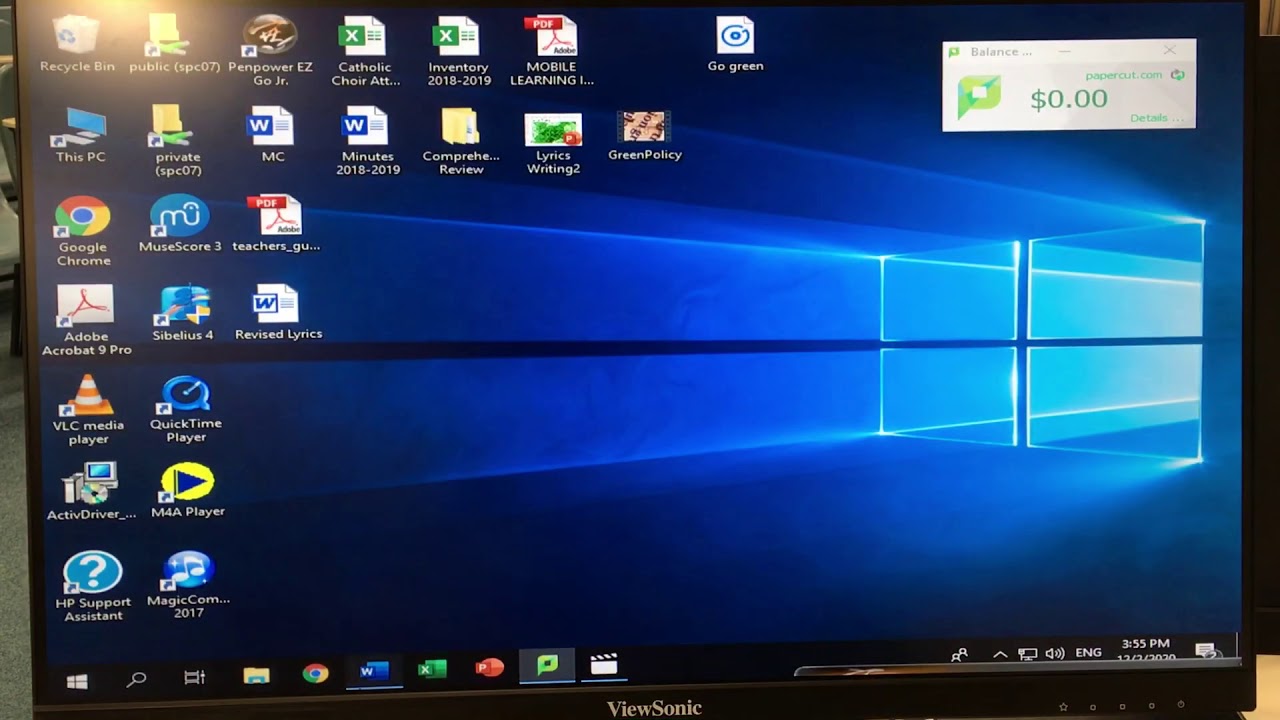Open the Recycle Bin desktop icon

pos(77,44)
